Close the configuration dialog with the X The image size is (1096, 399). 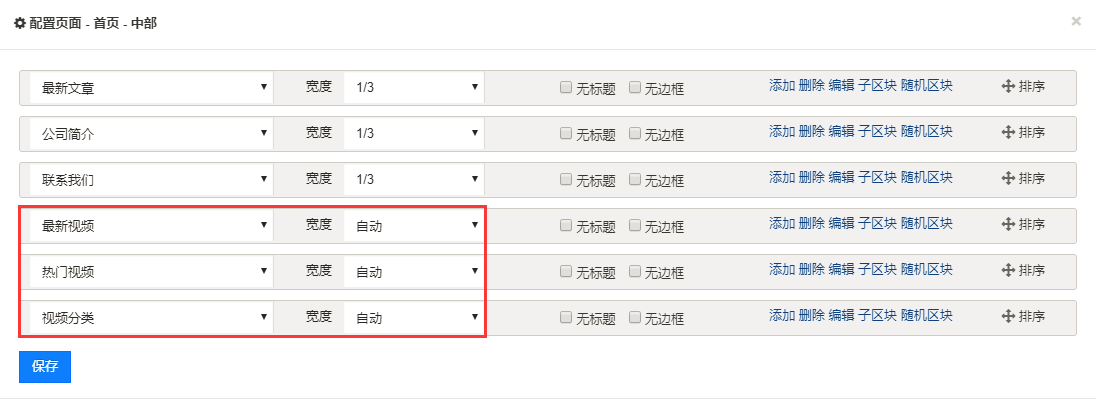tap(1076, 22)
